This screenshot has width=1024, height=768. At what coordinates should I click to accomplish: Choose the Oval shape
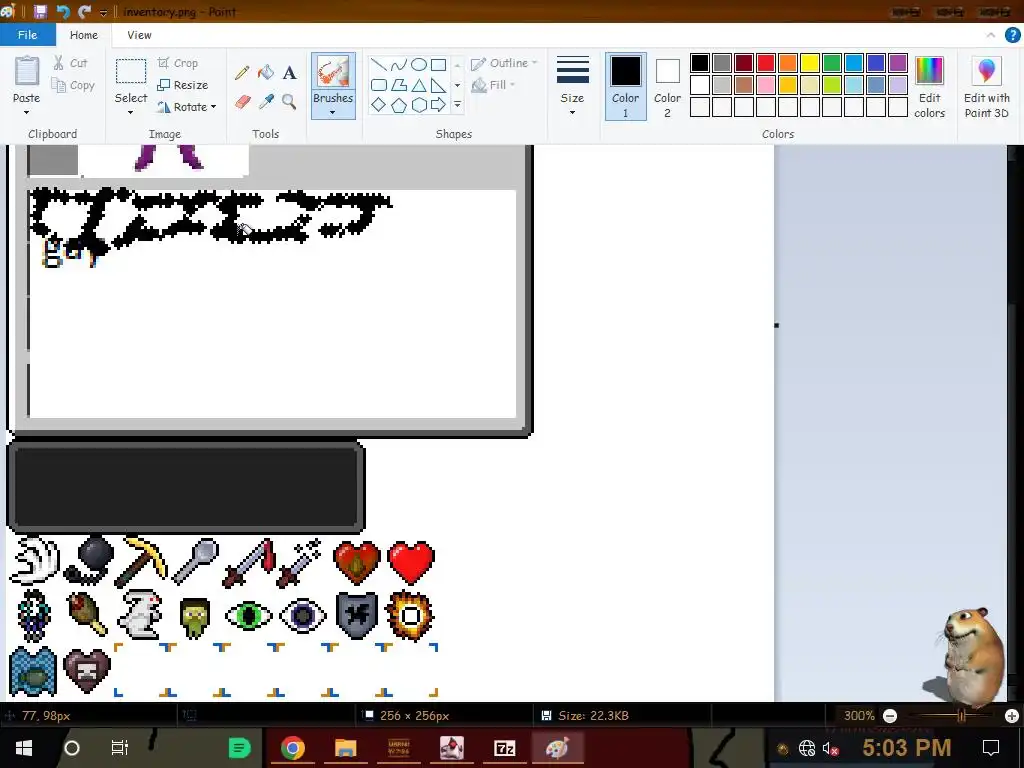(419, 65)
